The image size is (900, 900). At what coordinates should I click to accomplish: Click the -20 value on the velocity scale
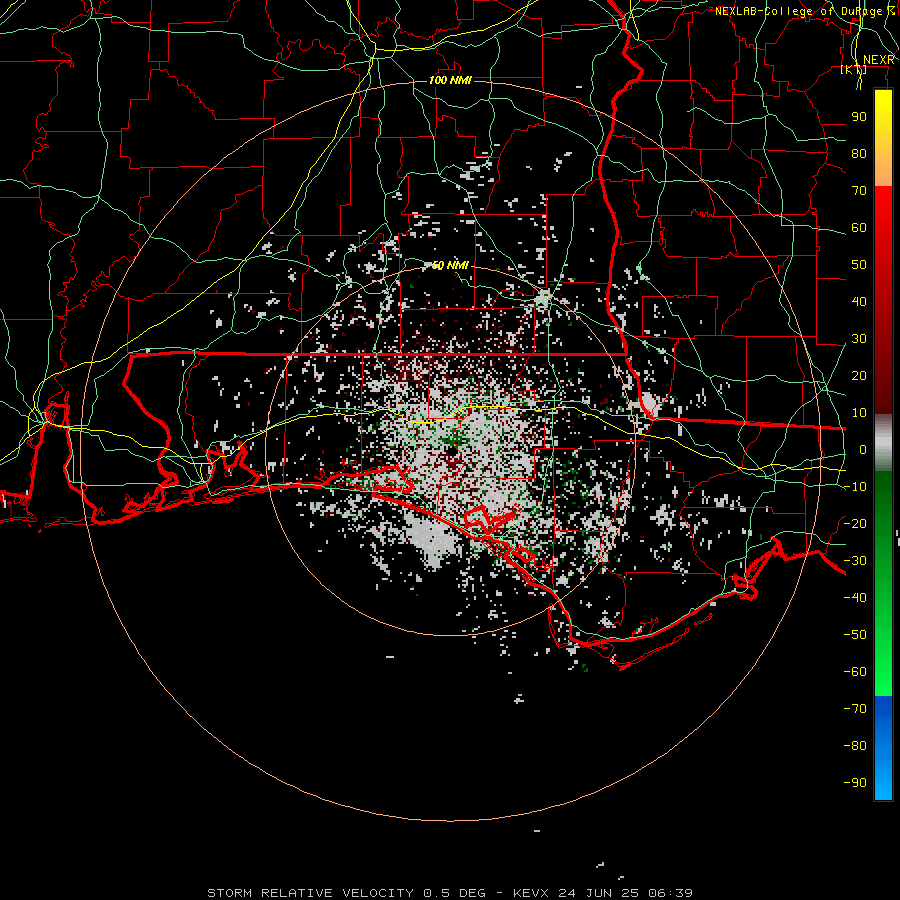click(x=855, y=523)
